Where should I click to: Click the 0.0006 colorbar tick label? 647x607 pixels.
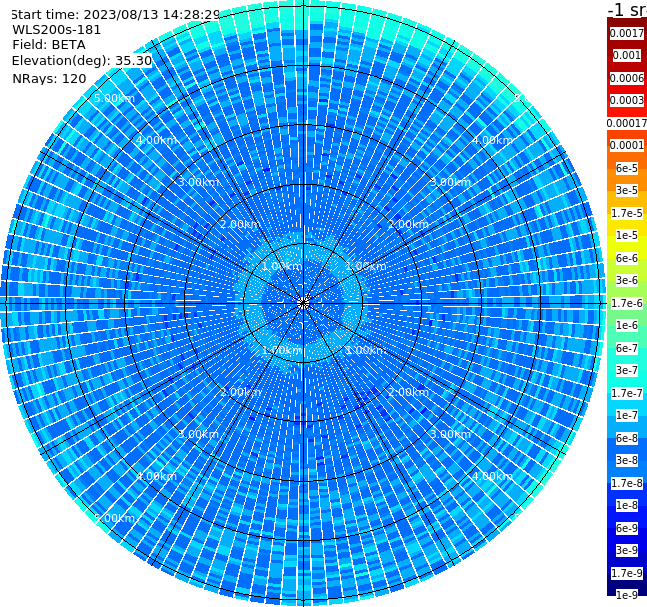pyautogui.click(x=627, y=78)
